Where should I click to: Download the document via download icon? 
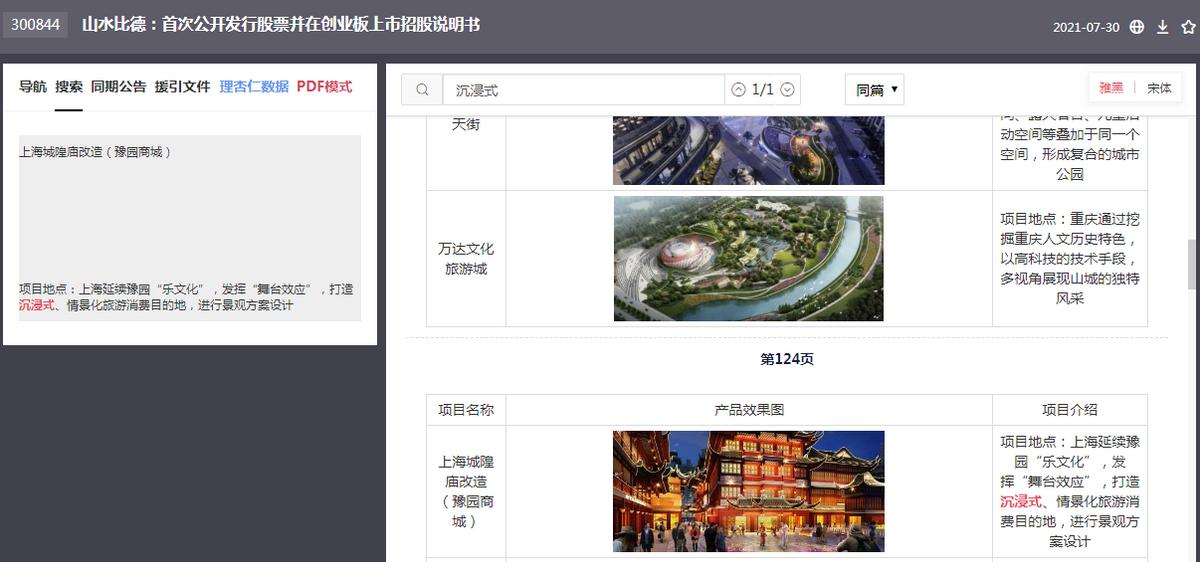1163,27
